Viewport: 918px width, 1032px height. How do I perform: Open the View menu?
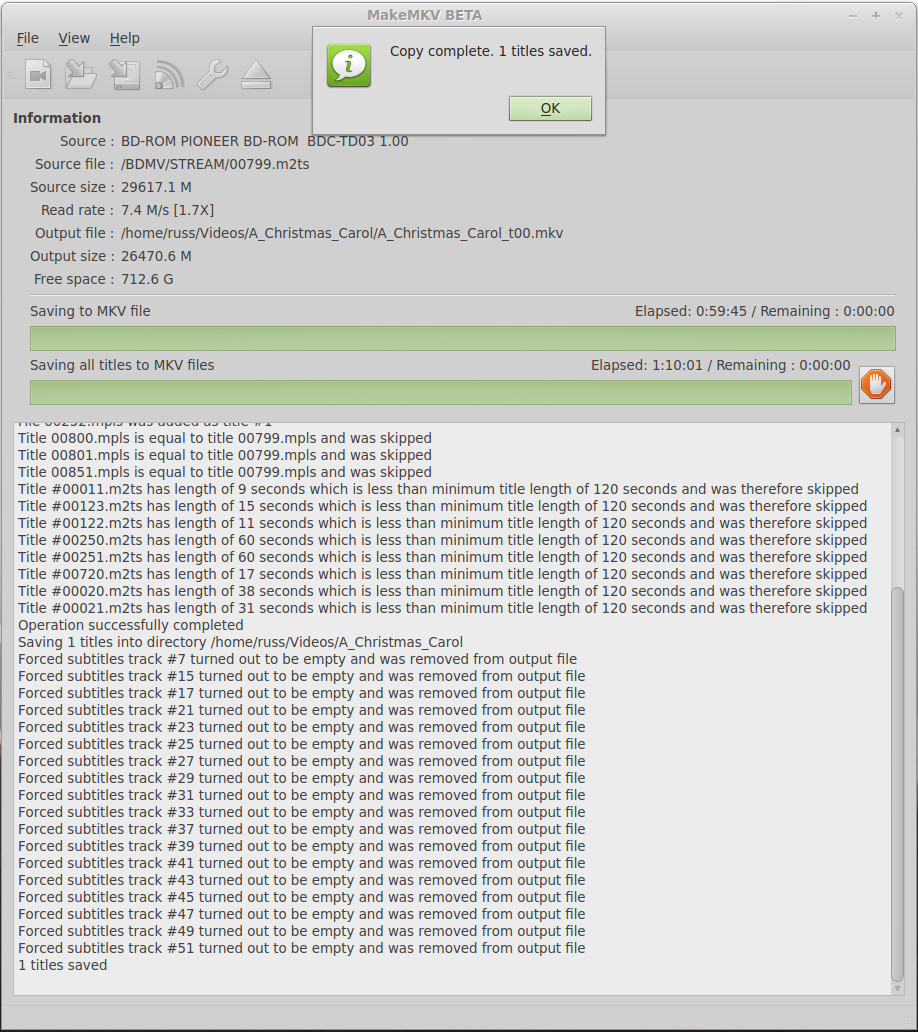point(74,38)
